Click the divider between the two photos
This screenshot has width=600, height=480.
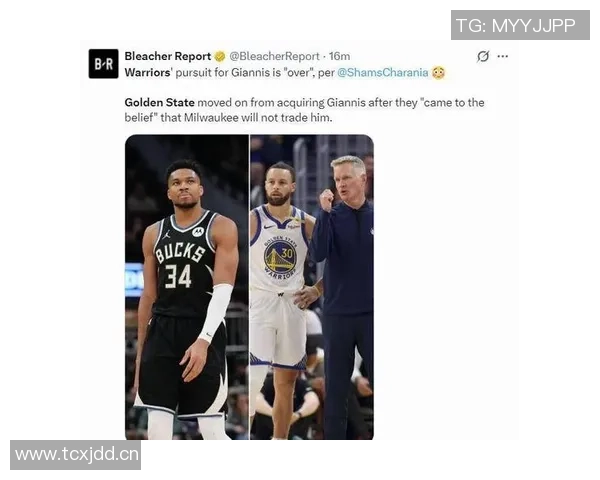coord(249,287)
